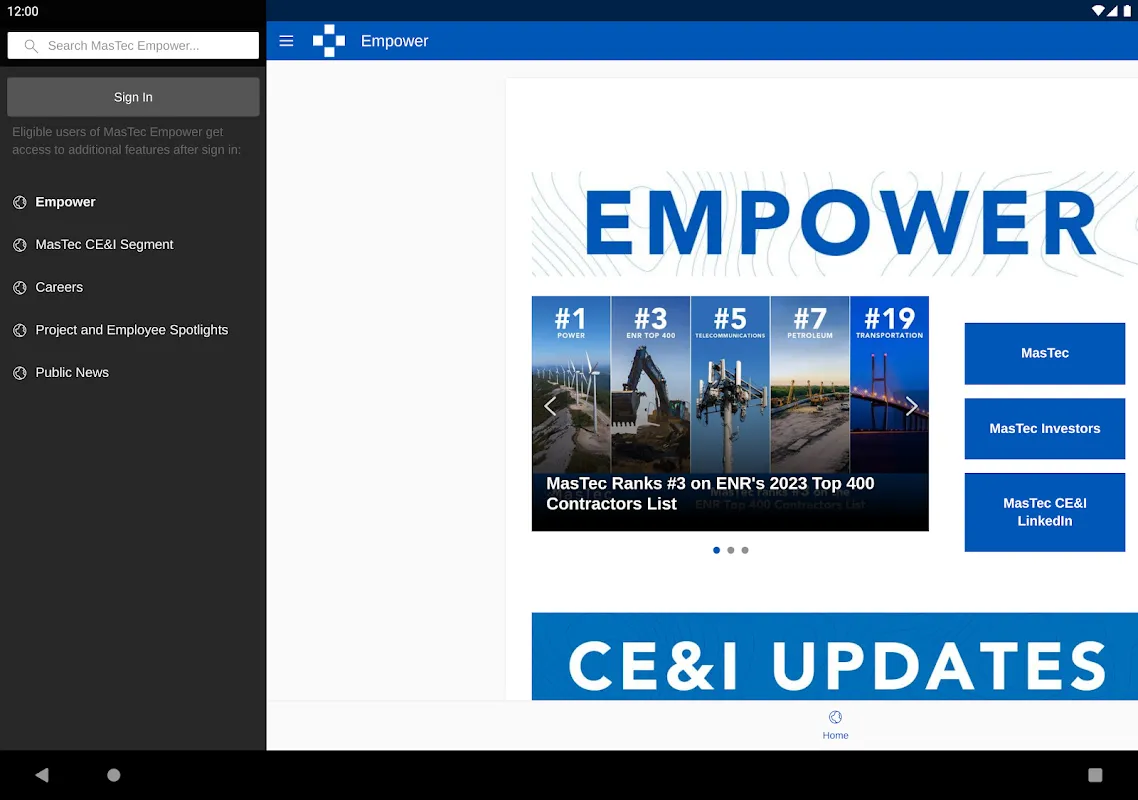Click the globe icon beside MasTec CE&I Segment
Image resolution: width=1138 pixels, height=800 pixels.
[20, 245]
